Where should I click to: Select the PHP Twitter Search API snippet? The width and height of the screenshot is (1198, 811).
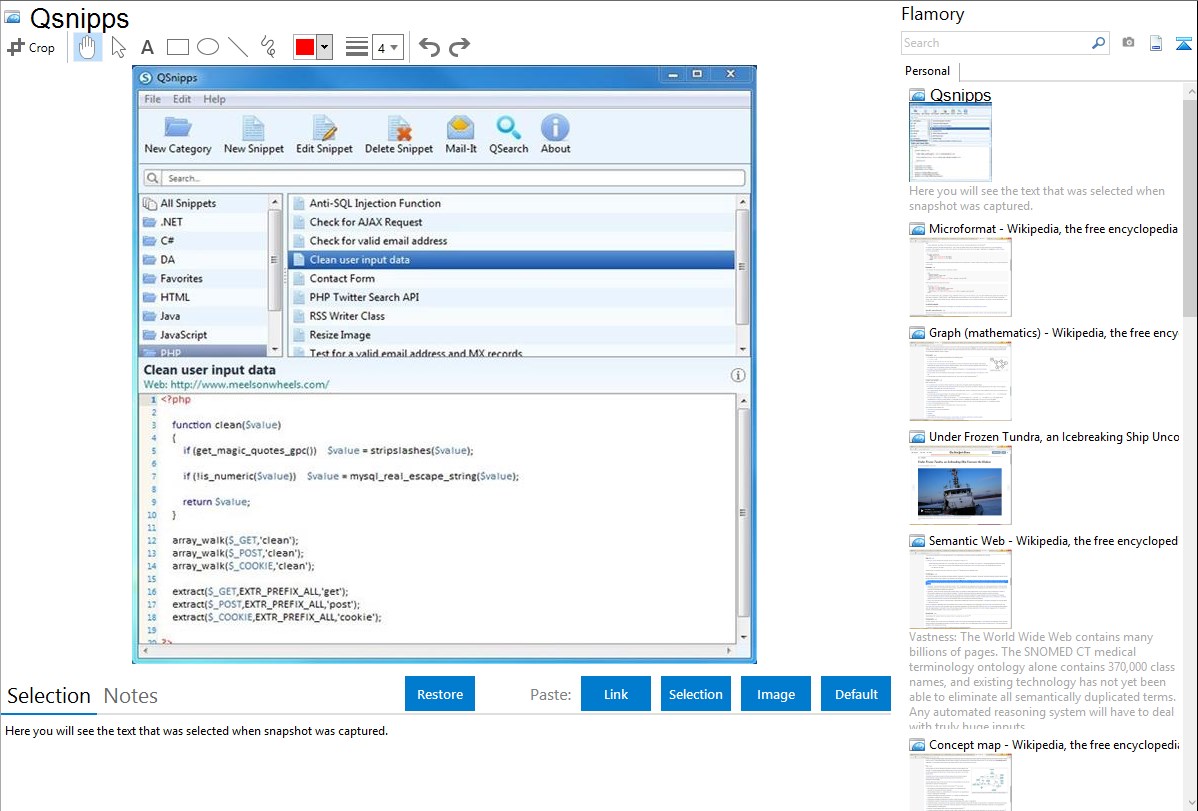511,297
